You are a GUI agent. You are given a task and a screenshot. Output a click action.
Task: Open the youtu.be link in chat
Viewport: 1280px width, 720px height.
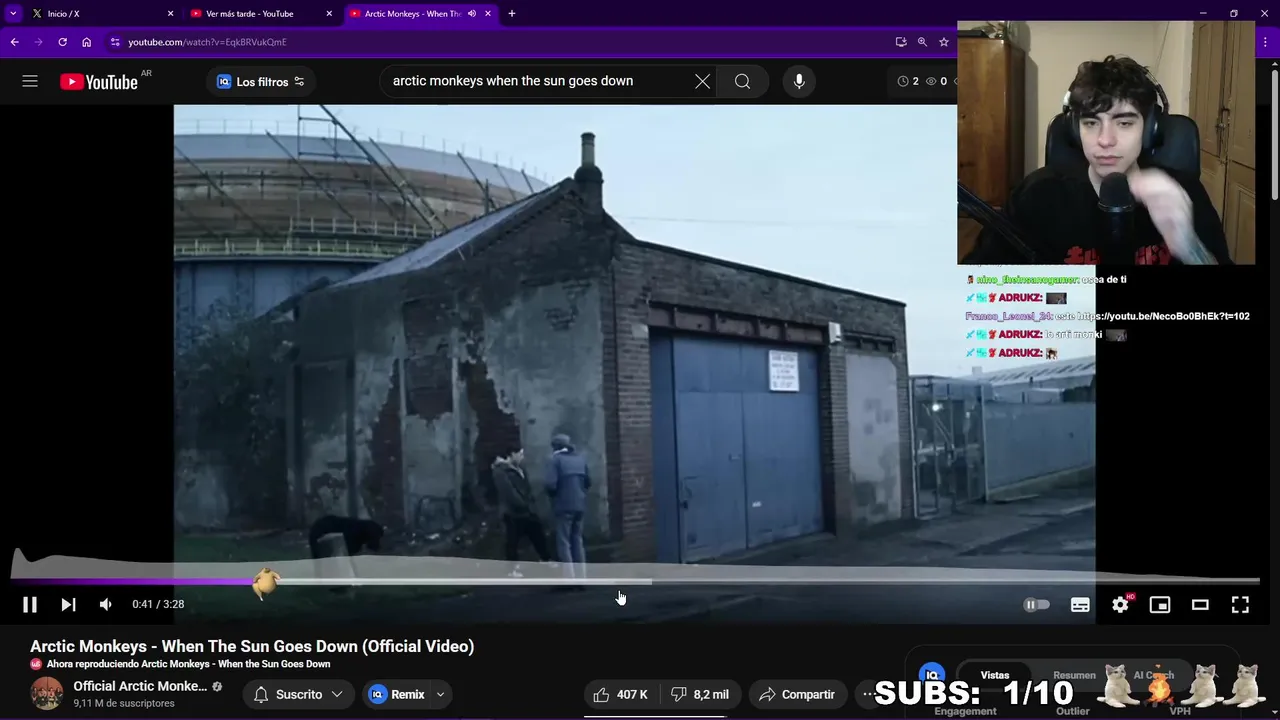pos(1163,316)
